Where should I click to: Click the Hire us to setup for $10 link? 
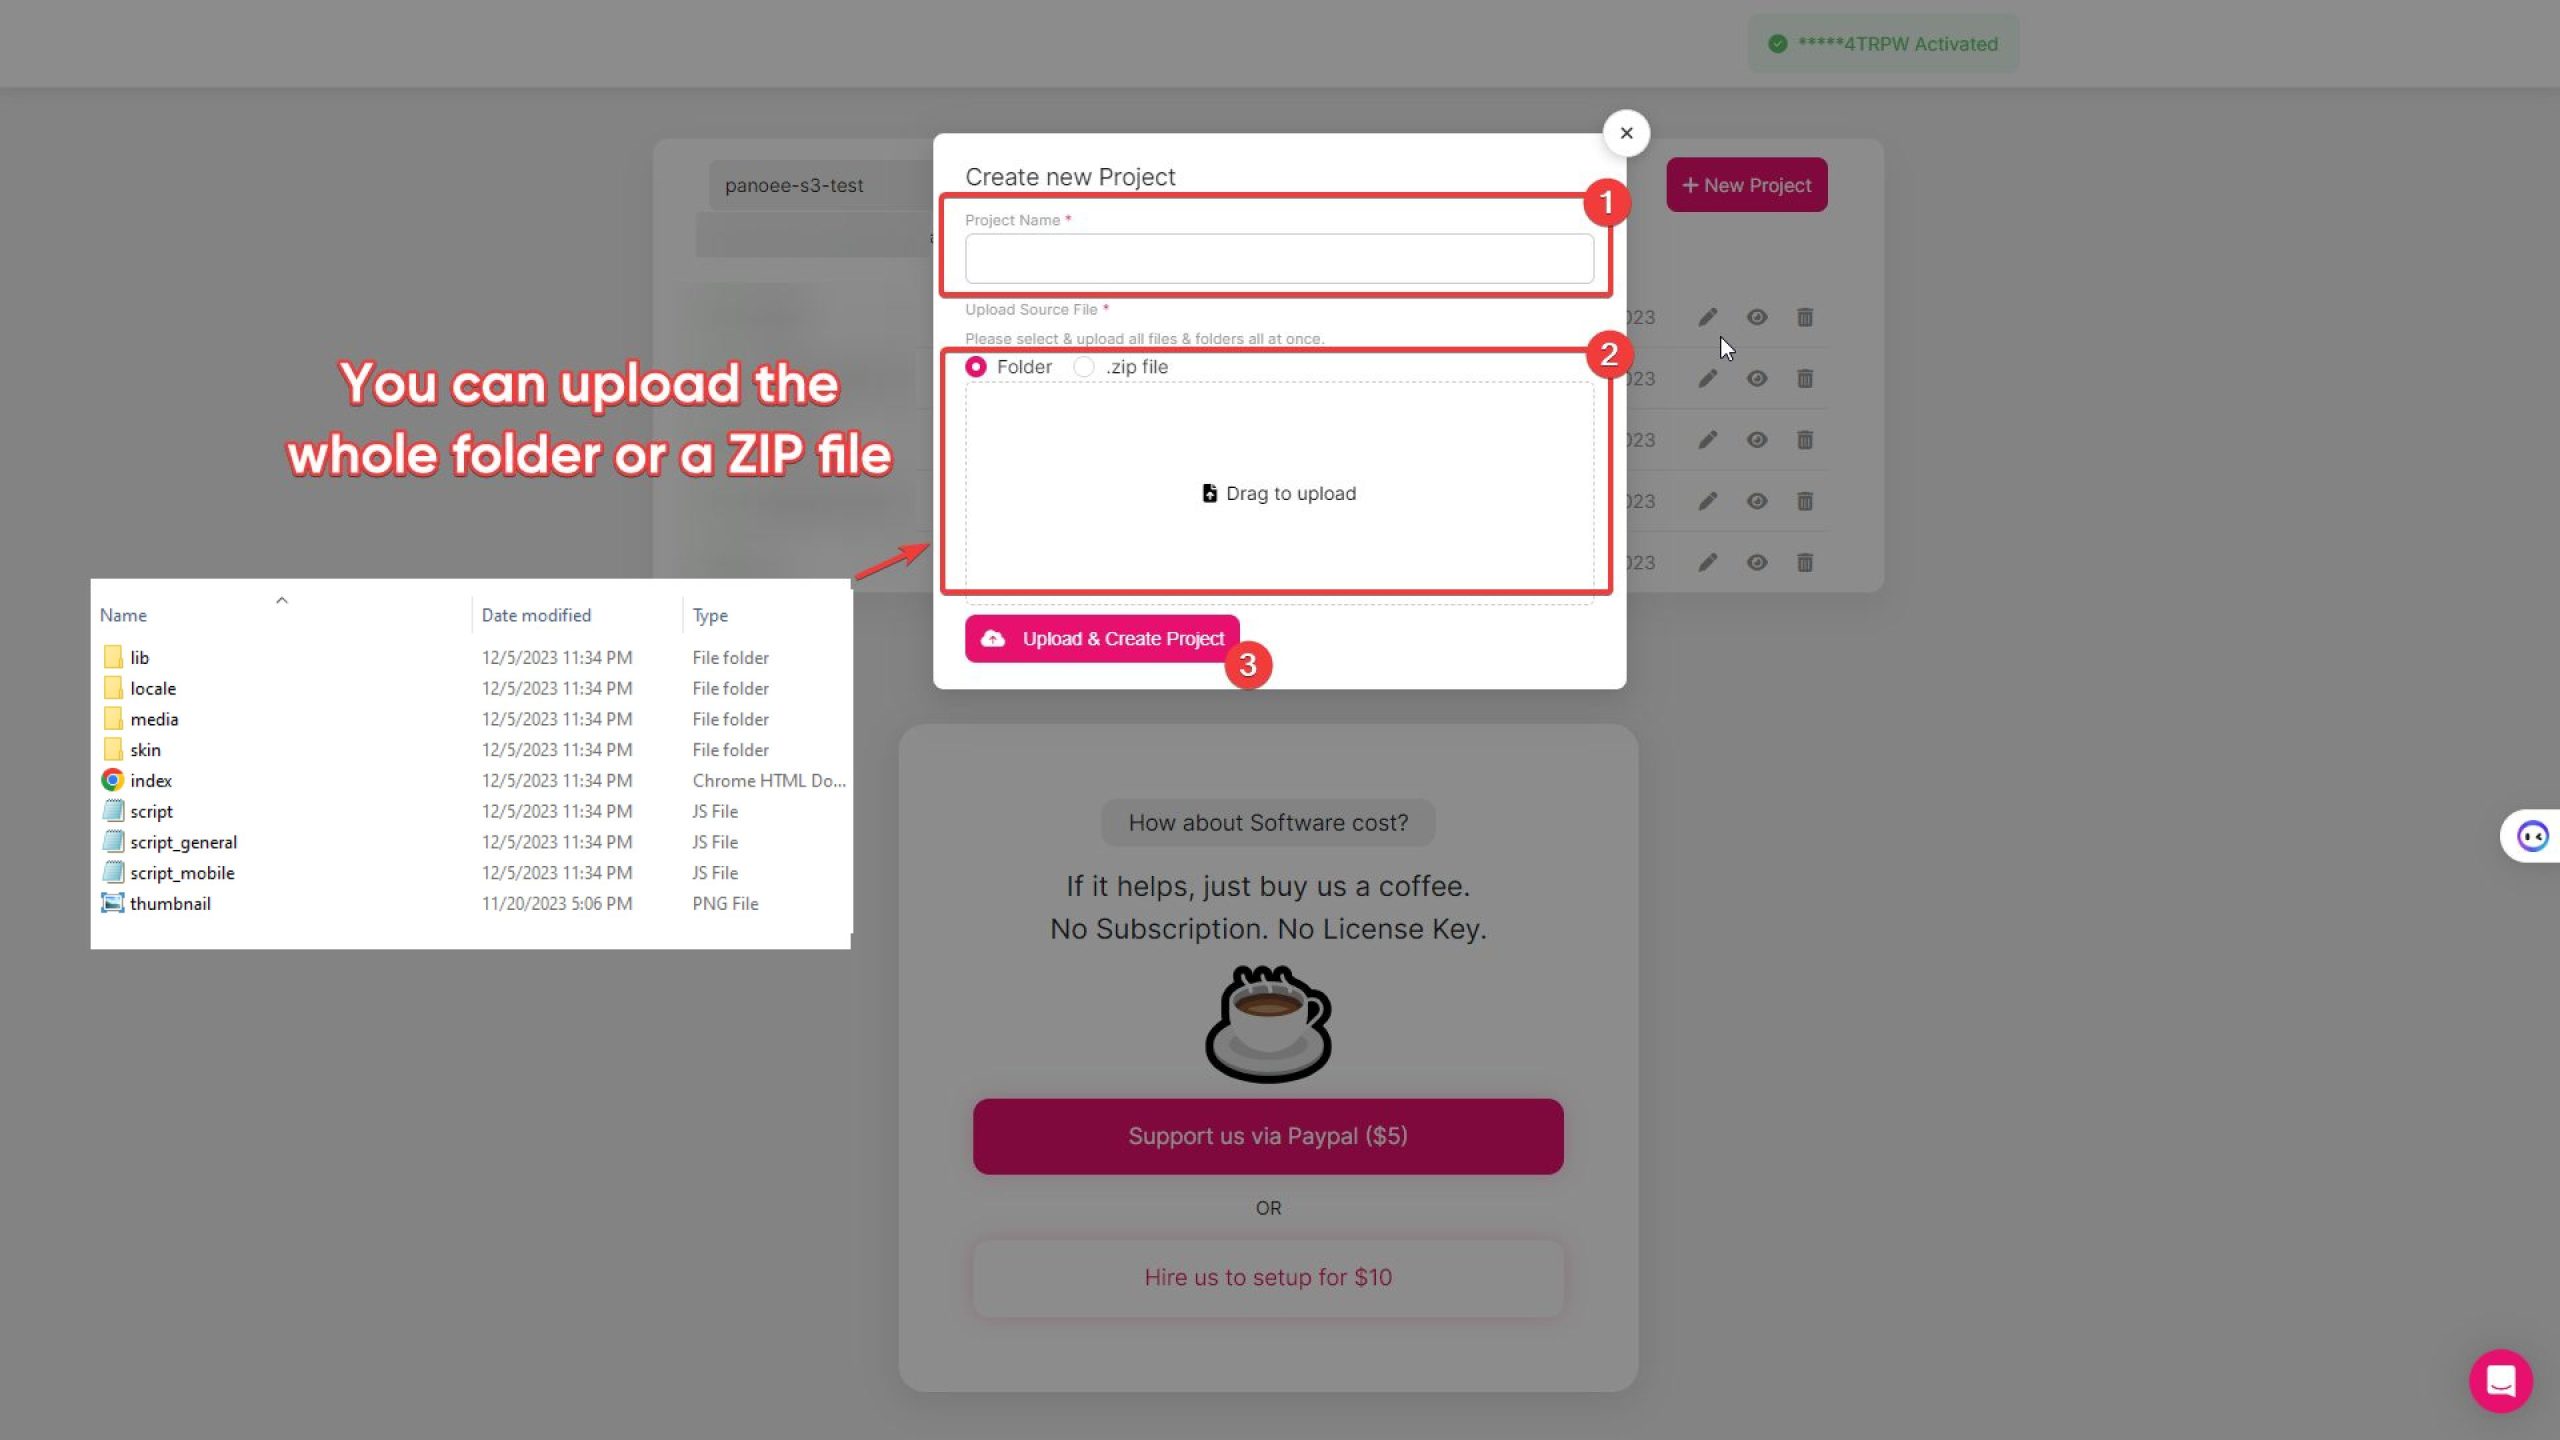coord(1268,1276)
